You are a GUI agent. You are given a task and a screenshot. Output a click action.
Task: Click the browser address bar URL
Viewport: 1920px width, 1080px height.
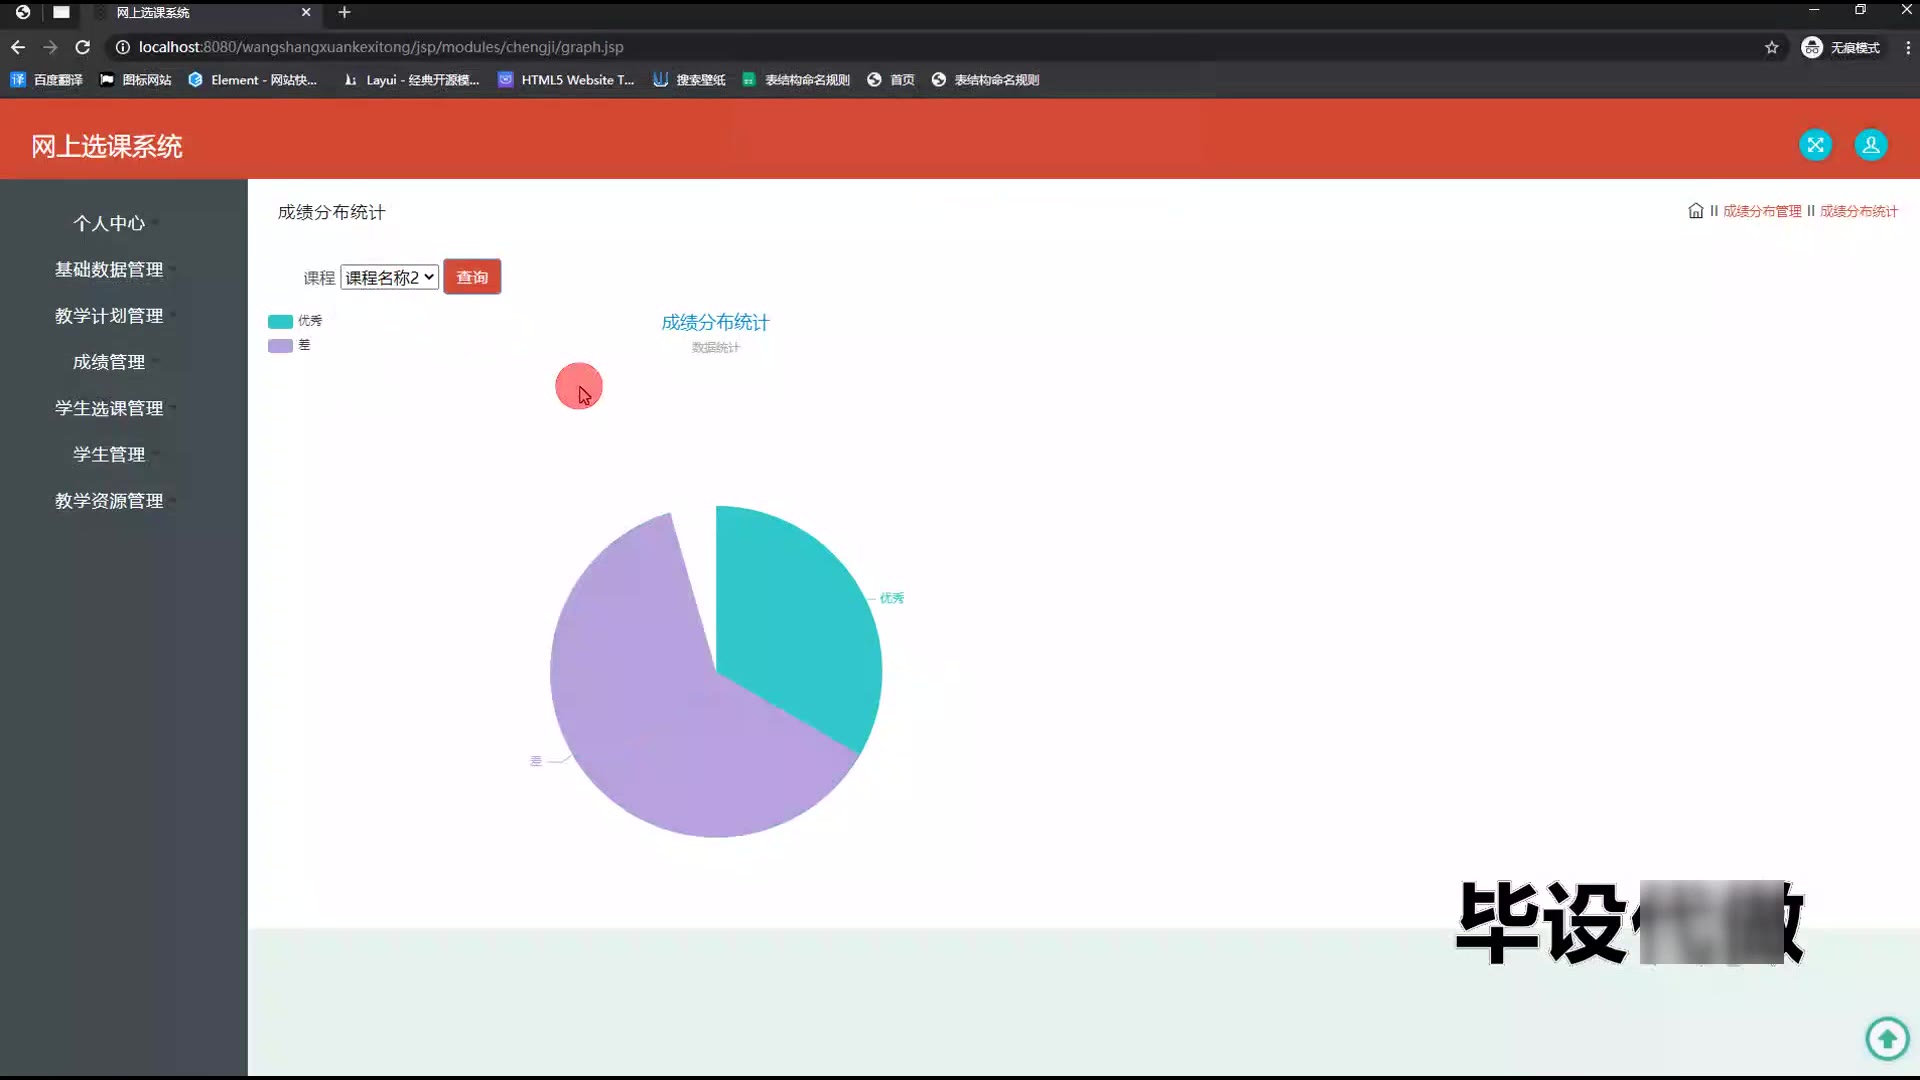[x=381, y=47]
